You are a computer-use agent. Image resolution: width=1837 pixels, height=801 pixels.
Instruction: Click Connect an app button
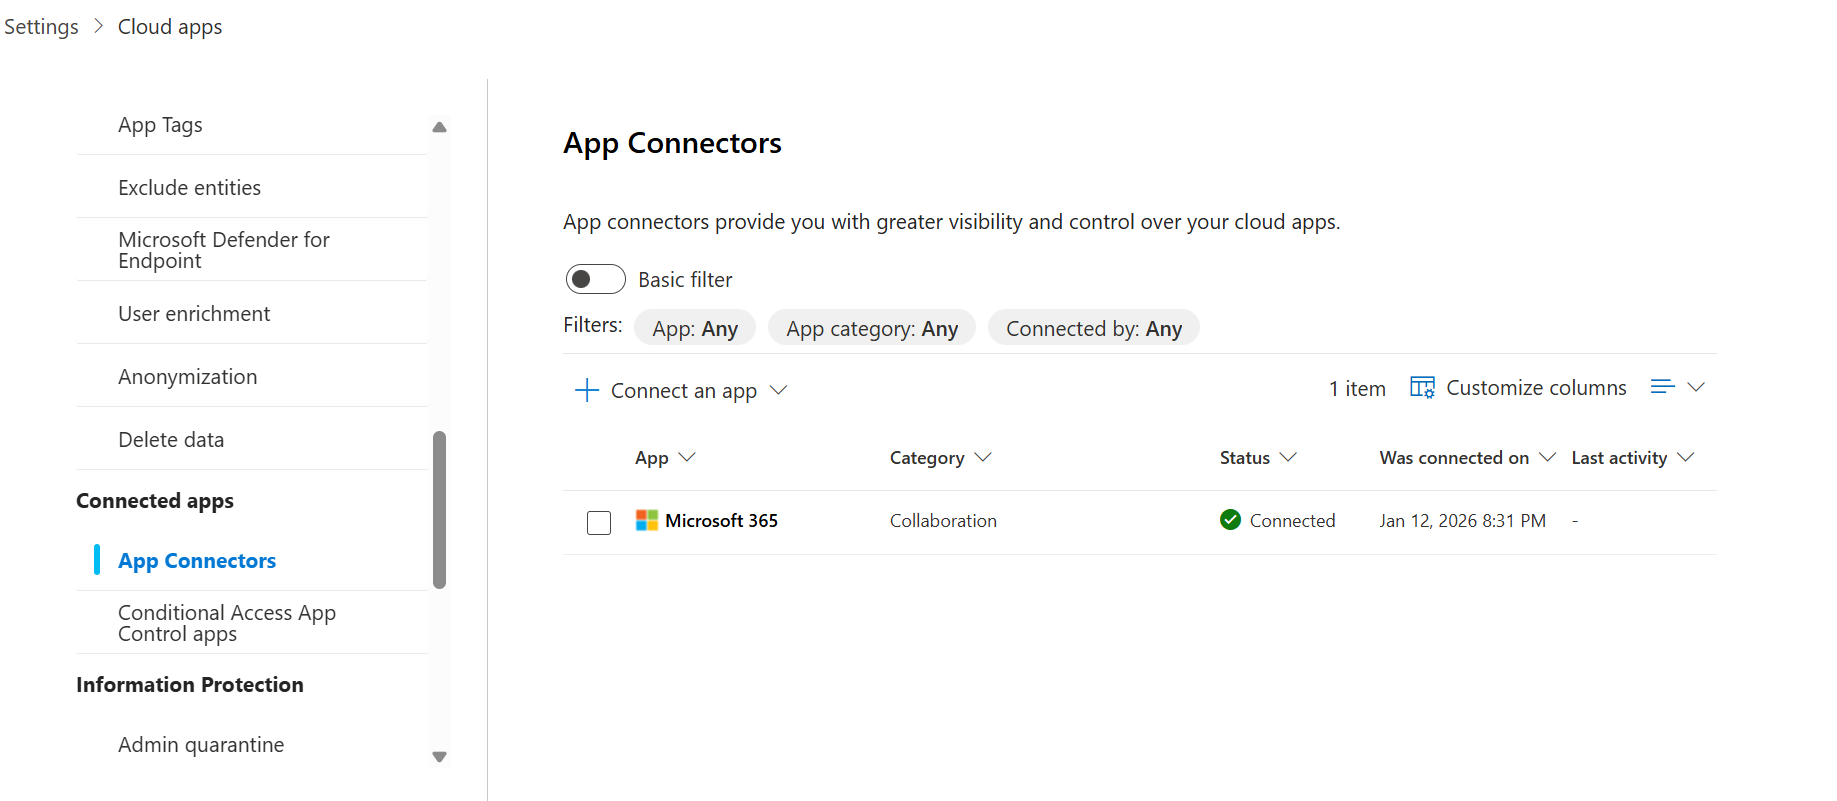pyautogui.click(x=682, y=390)
